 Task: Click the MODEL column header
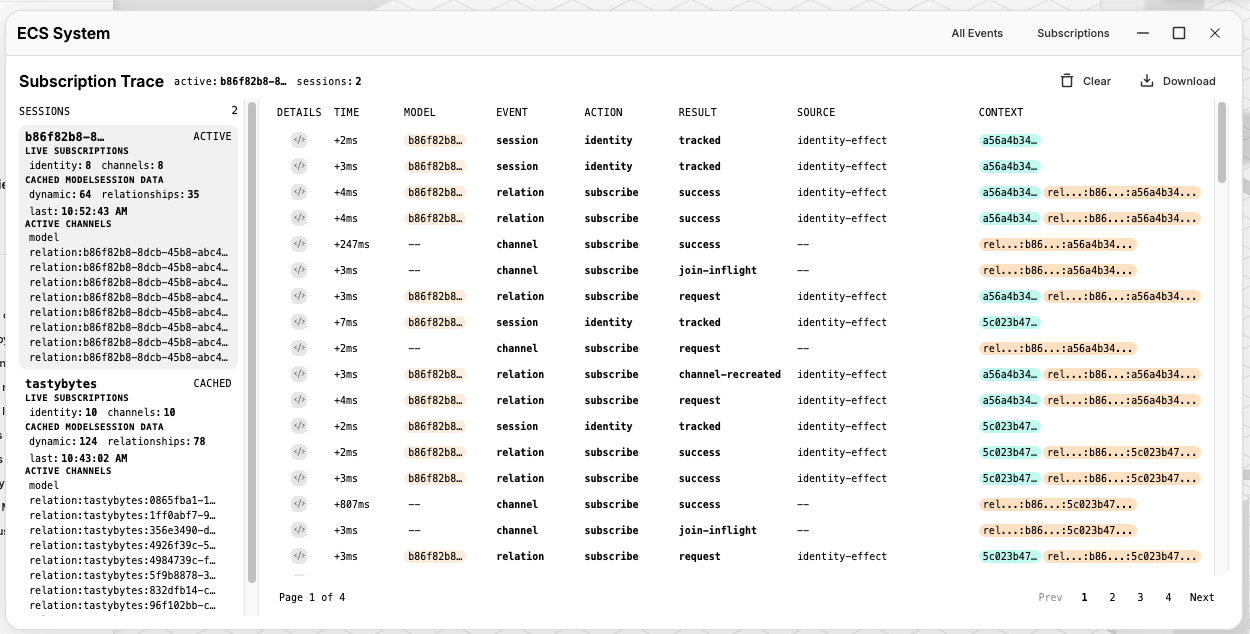click(420, 112)
